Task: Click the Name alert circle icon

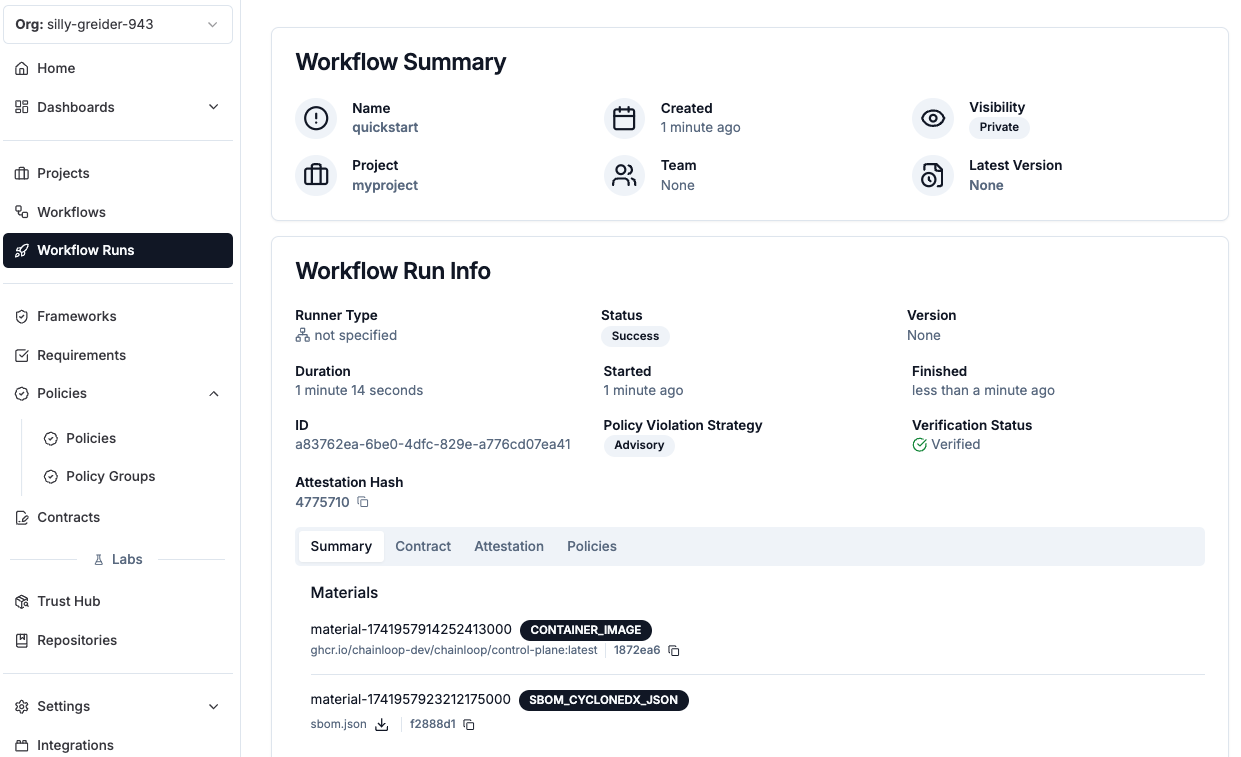Action: pos(316,118)
